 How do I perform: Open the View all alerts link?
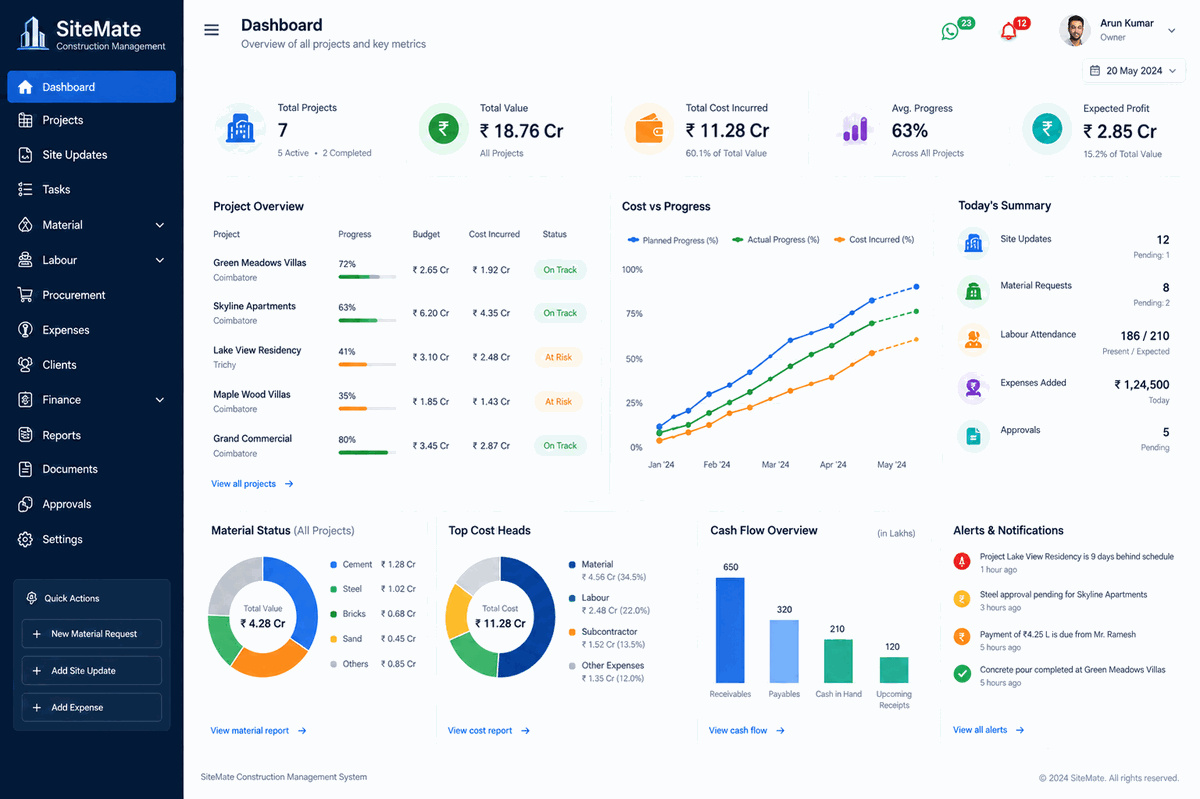pos(988,731)
